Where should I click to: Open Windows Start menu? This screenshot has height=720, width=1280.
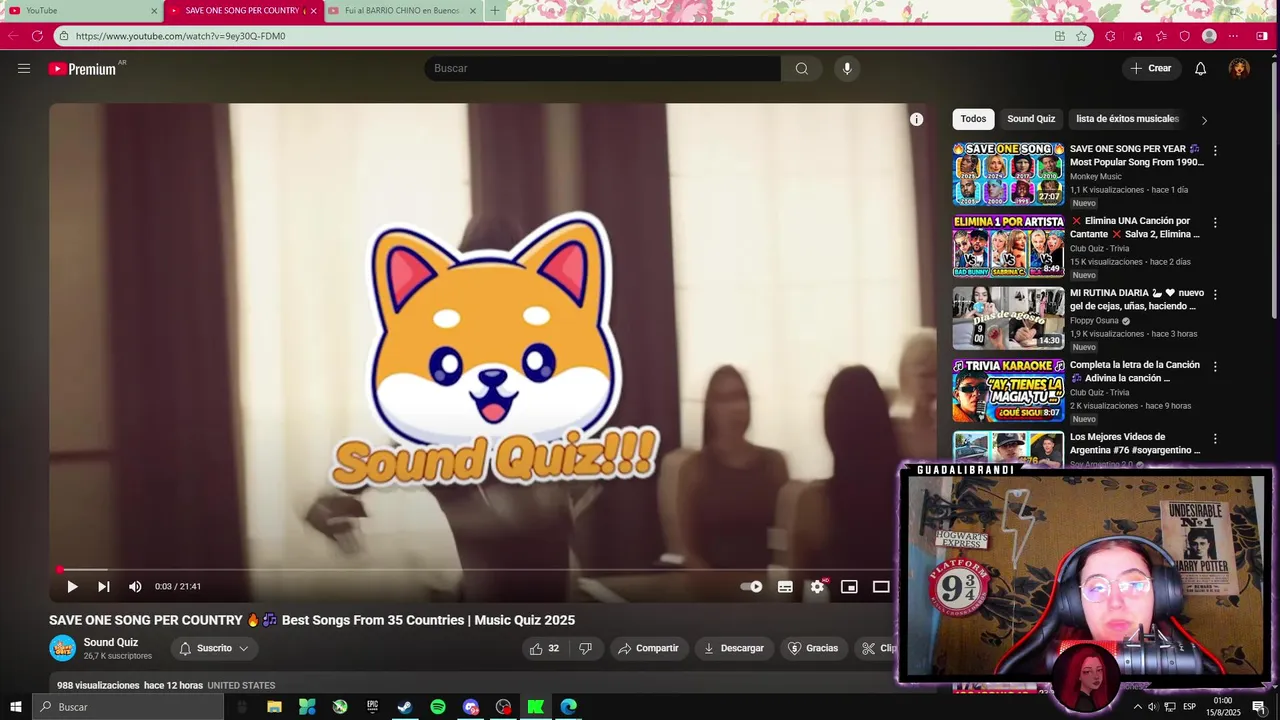pyautogui.click(x=16, y=707)
